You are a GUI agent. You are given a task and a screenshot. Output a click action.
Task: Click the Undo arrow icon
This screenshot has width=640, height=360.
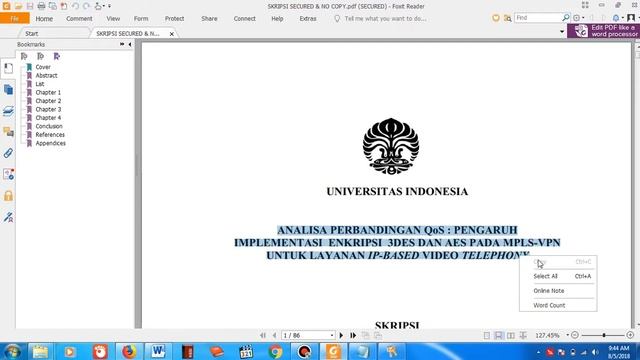pyautogui.click(x=75, y=6)
